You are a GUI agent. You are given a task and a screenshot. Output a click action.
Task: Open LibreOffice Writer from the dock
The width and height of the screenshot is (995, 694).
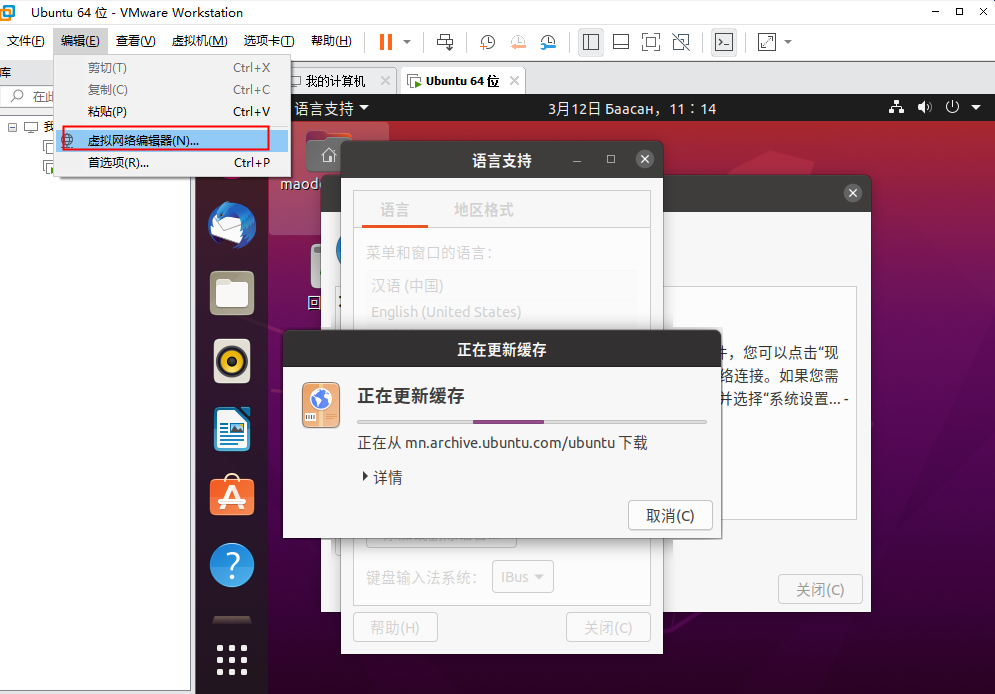tap(232, 429)
